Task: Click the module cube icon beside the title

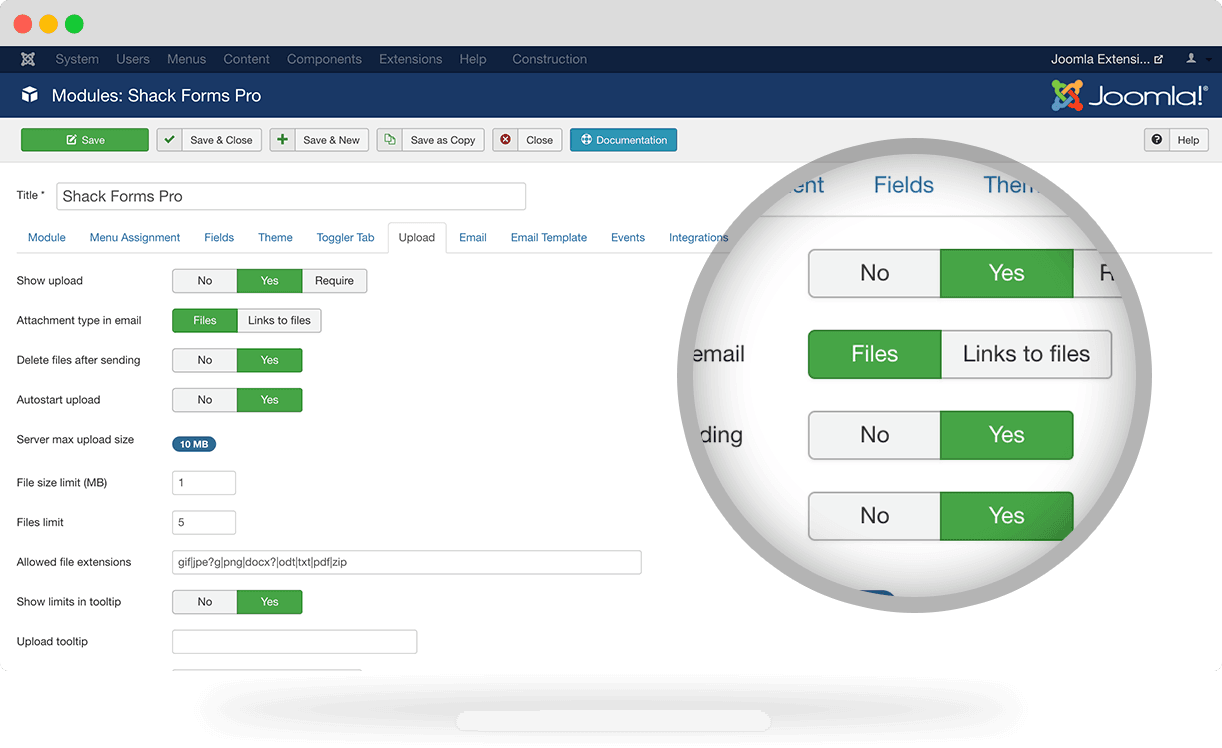Action: click(30, 96)
